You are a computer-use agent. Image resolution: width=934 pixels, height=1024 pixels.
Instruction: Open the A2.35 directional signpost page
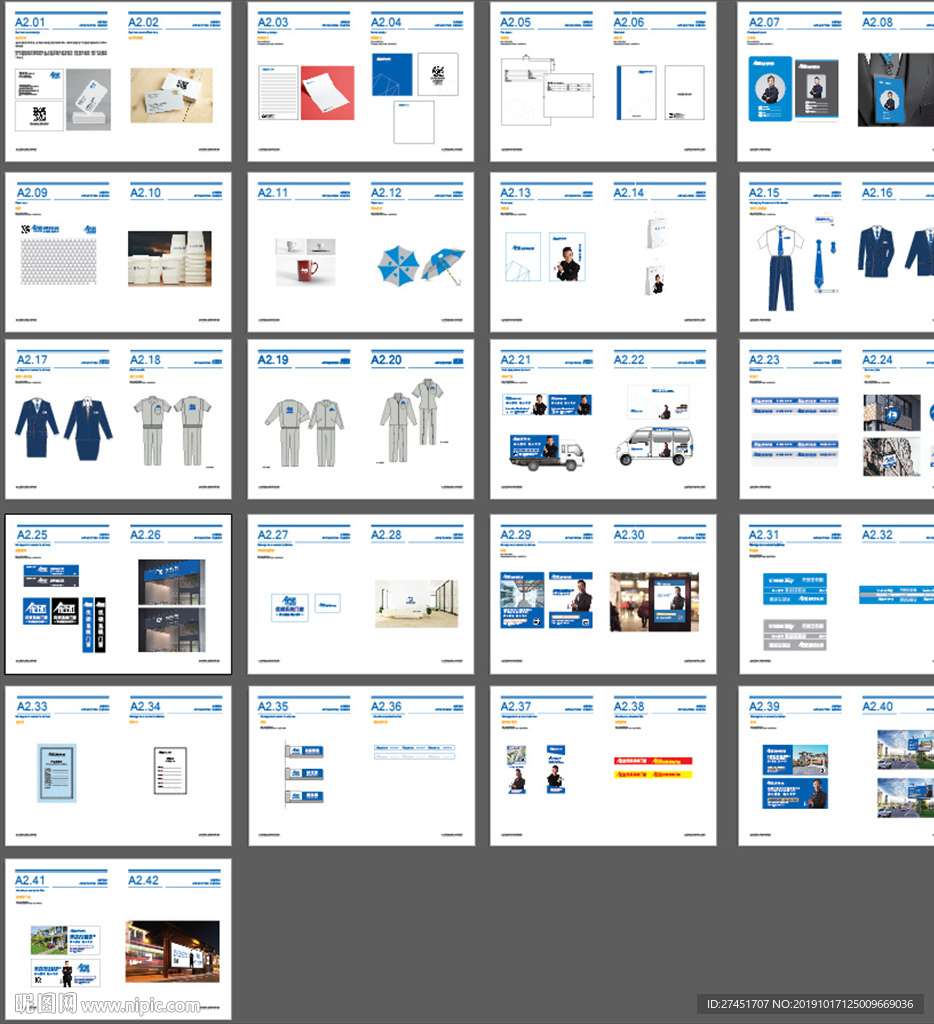(304, 772)
